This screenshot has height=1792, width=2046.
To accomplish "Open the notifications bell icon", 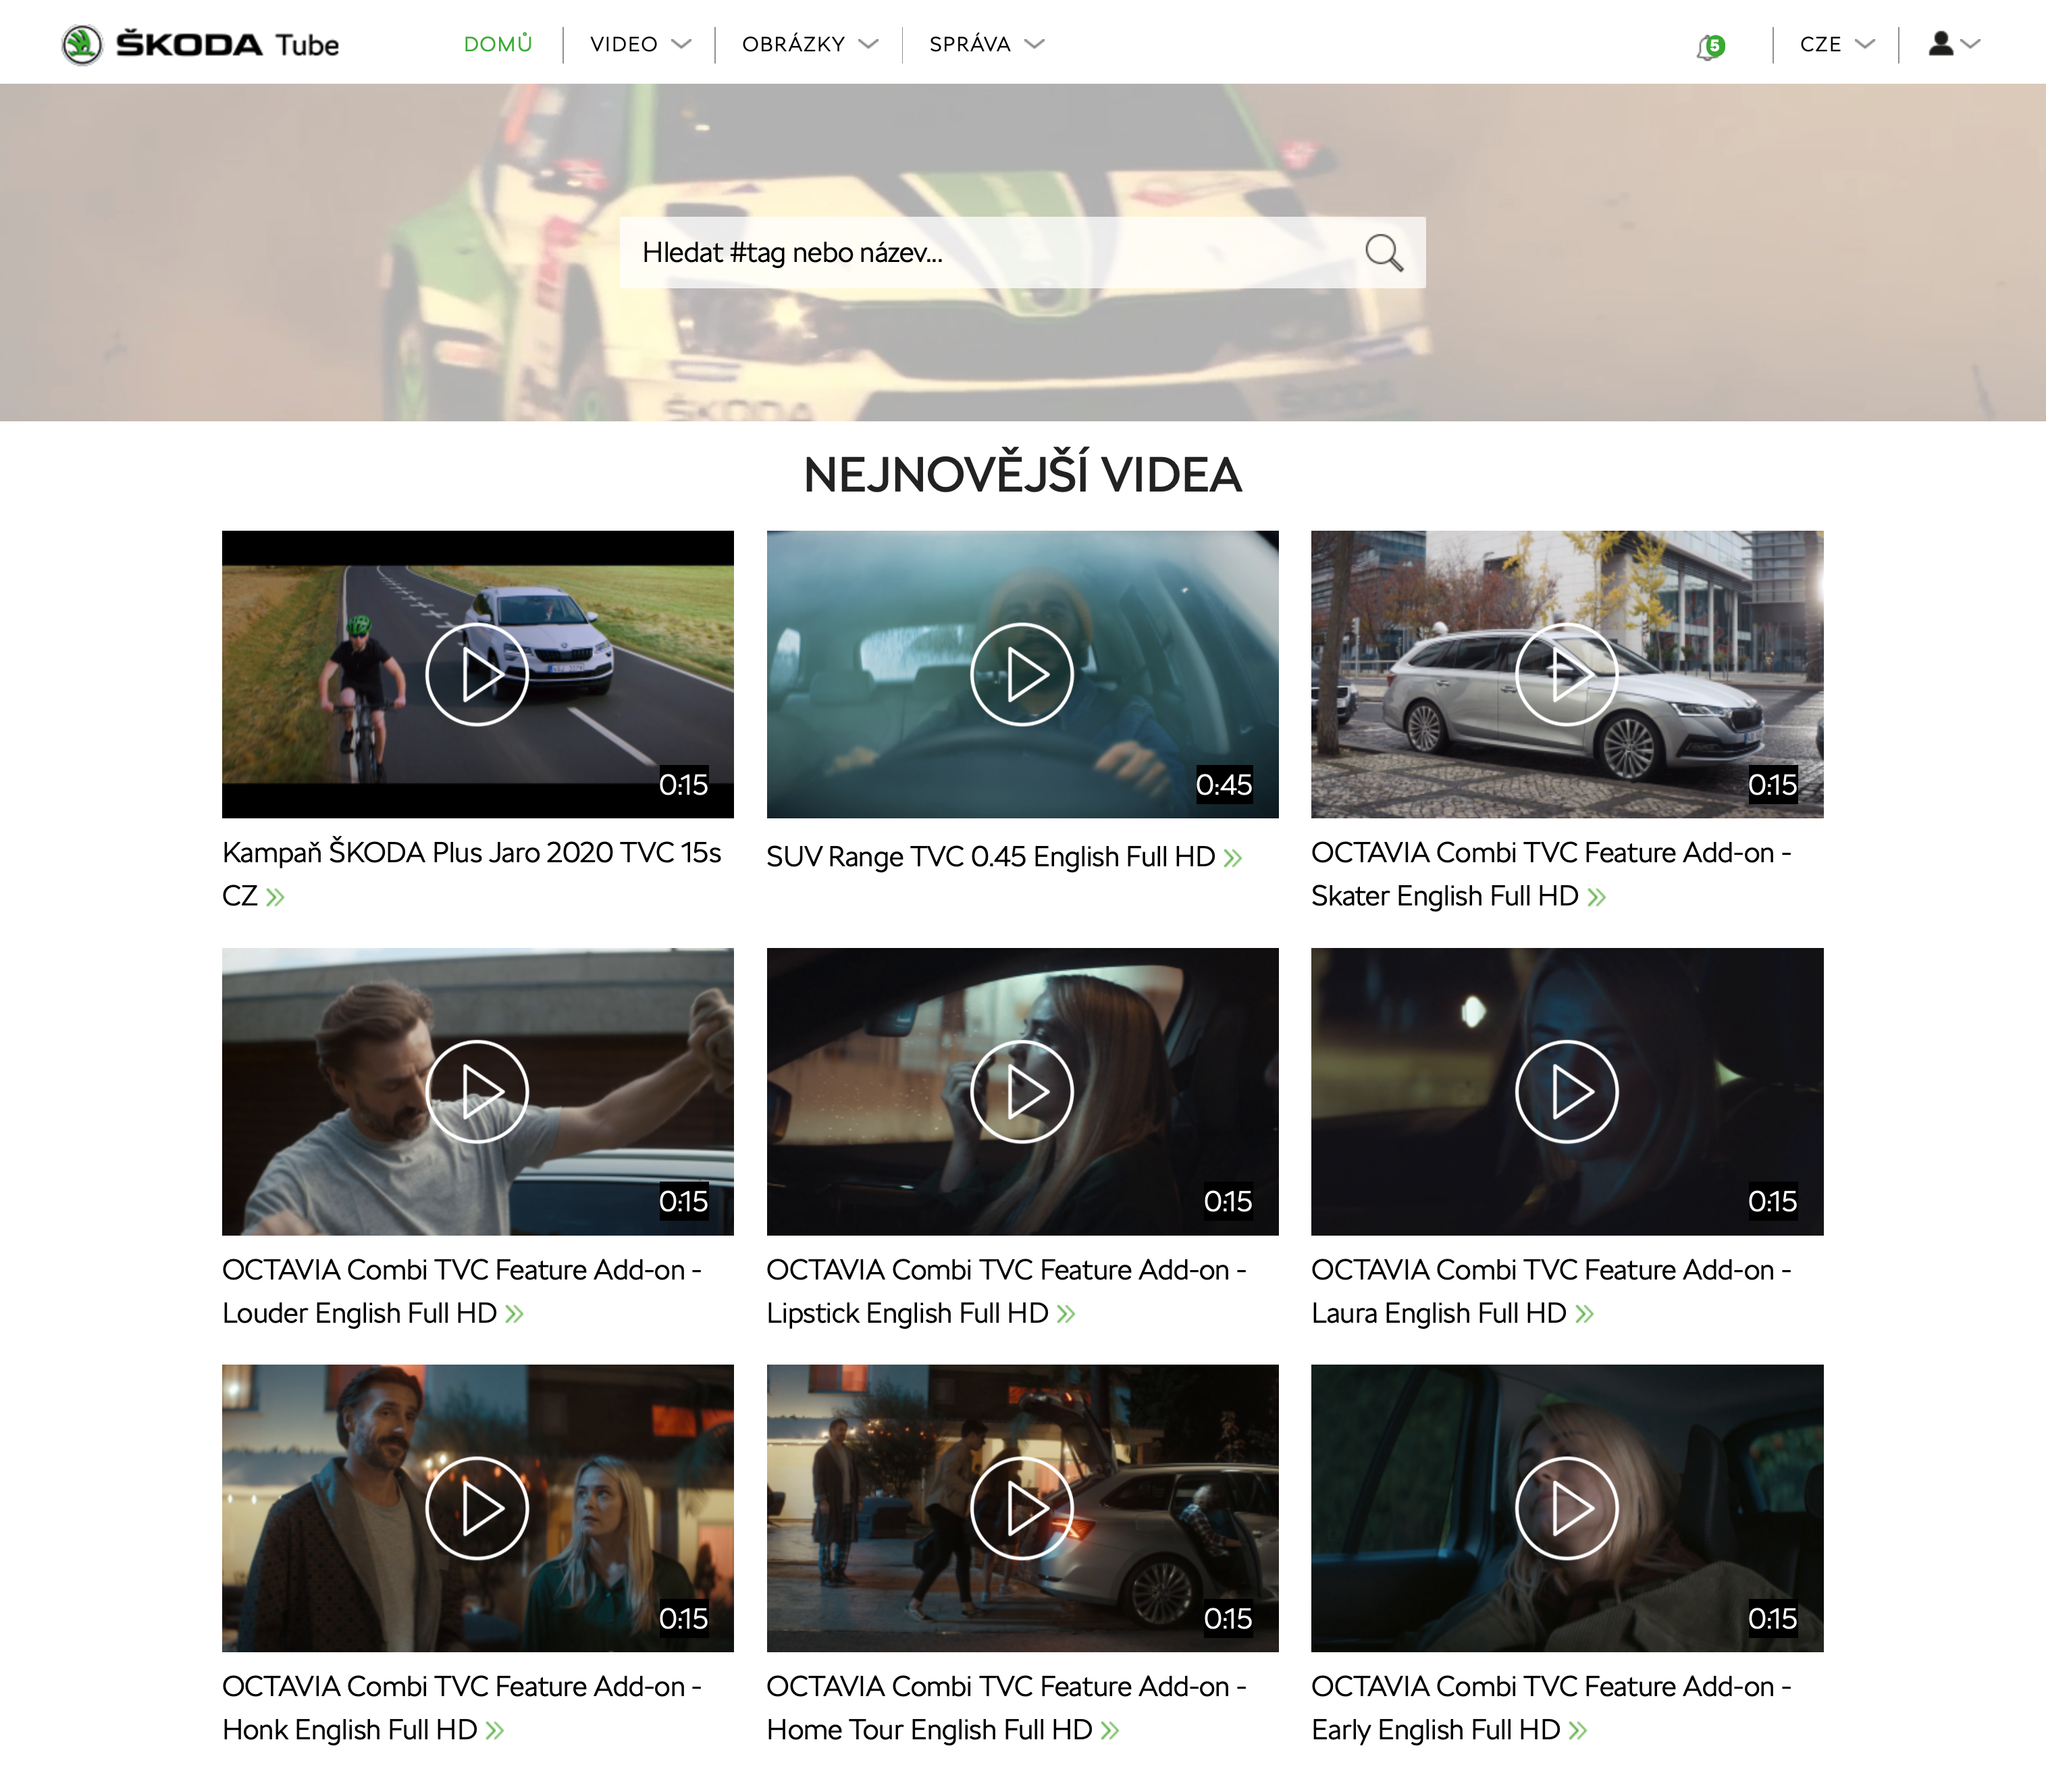I will point(1710,46).
